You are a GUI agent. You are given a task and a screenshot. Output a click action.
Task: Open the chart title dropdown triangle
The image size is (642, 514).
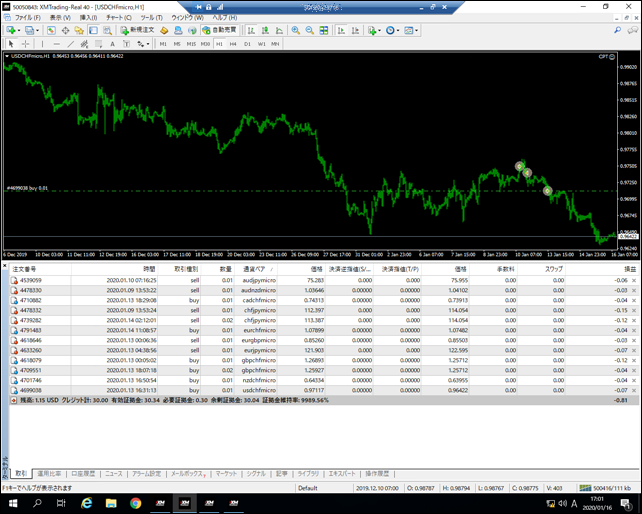click(x=7, y=56)
